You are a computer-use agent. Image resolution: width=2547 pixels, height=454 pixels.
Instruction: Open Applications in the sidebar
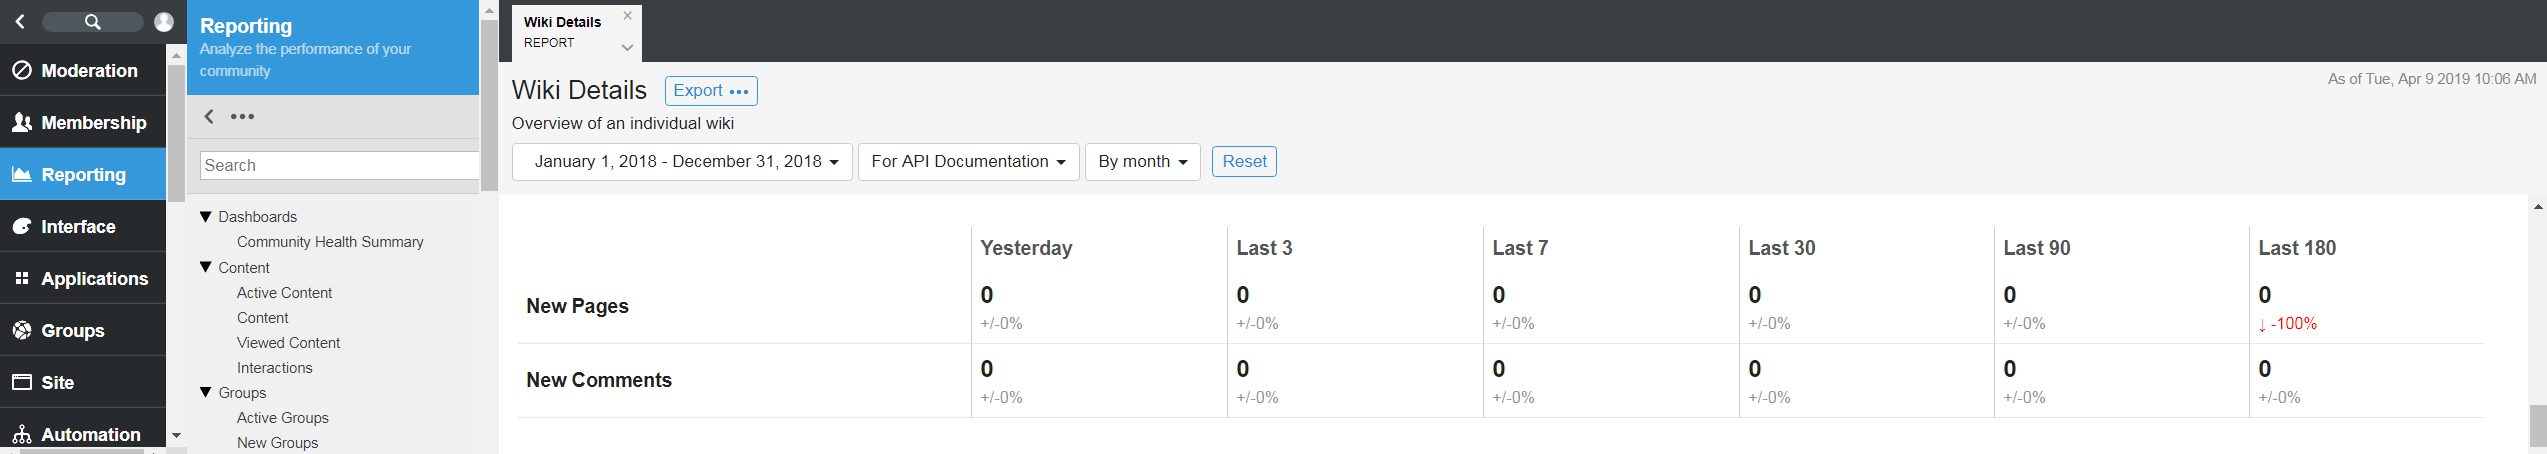click(x=83, y=278)
